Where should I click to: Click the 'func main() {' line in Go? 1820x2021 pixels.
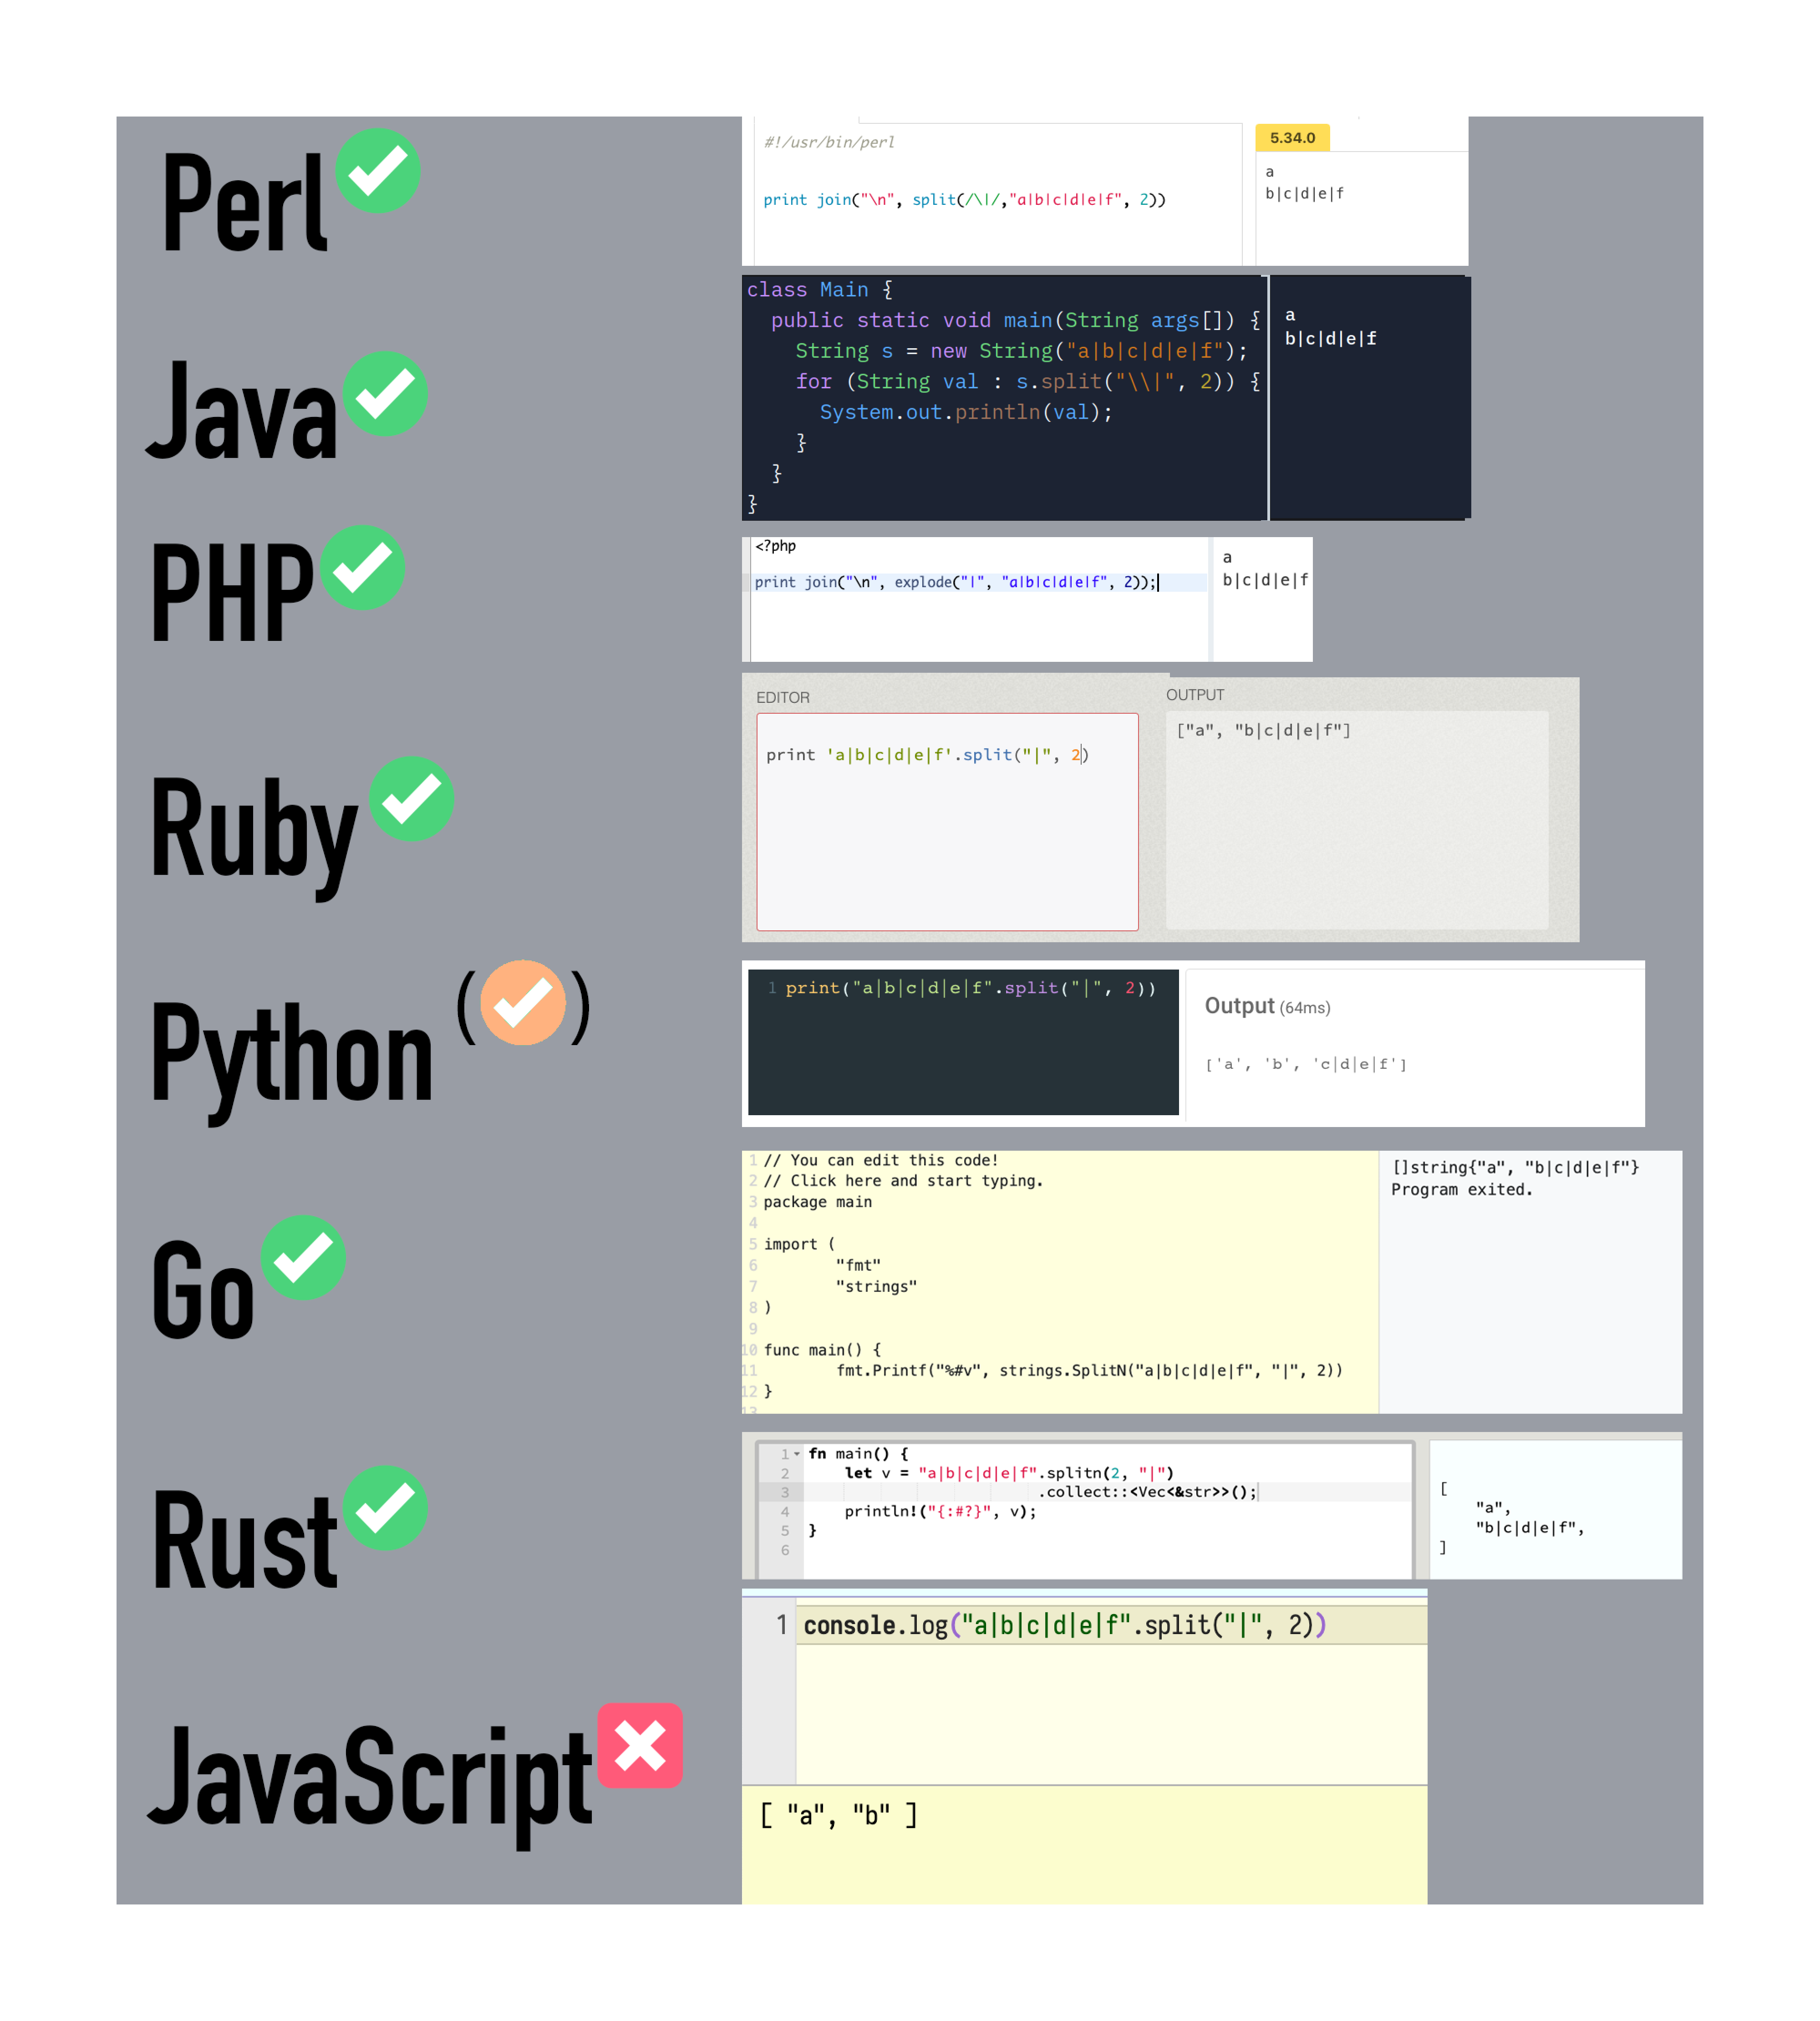[x=822, y=1350]
